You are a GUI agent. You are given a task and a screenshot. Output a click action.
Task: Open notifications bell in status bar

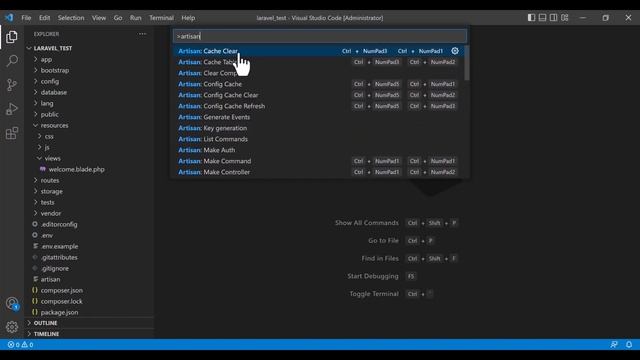(629, 345)
